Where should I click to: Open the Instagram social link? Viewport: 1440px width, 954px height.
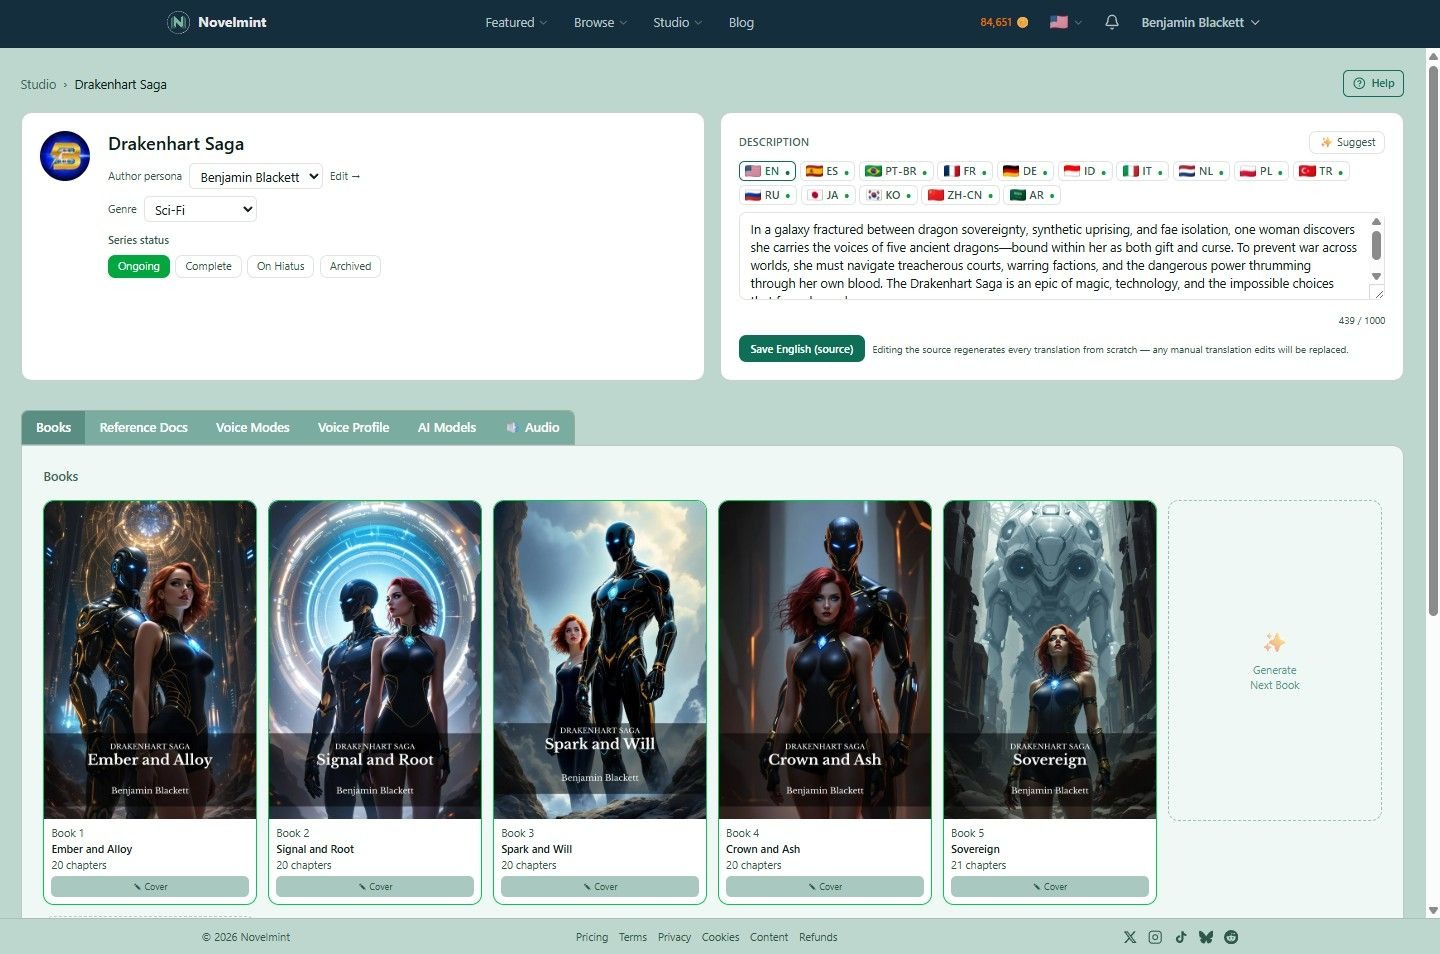coord(1155,937)
